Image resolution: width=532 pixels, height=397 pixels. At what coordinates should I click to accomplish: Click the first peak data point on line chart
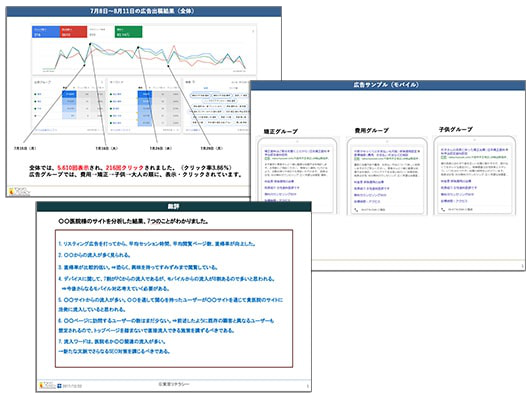[x=90, y=44]
